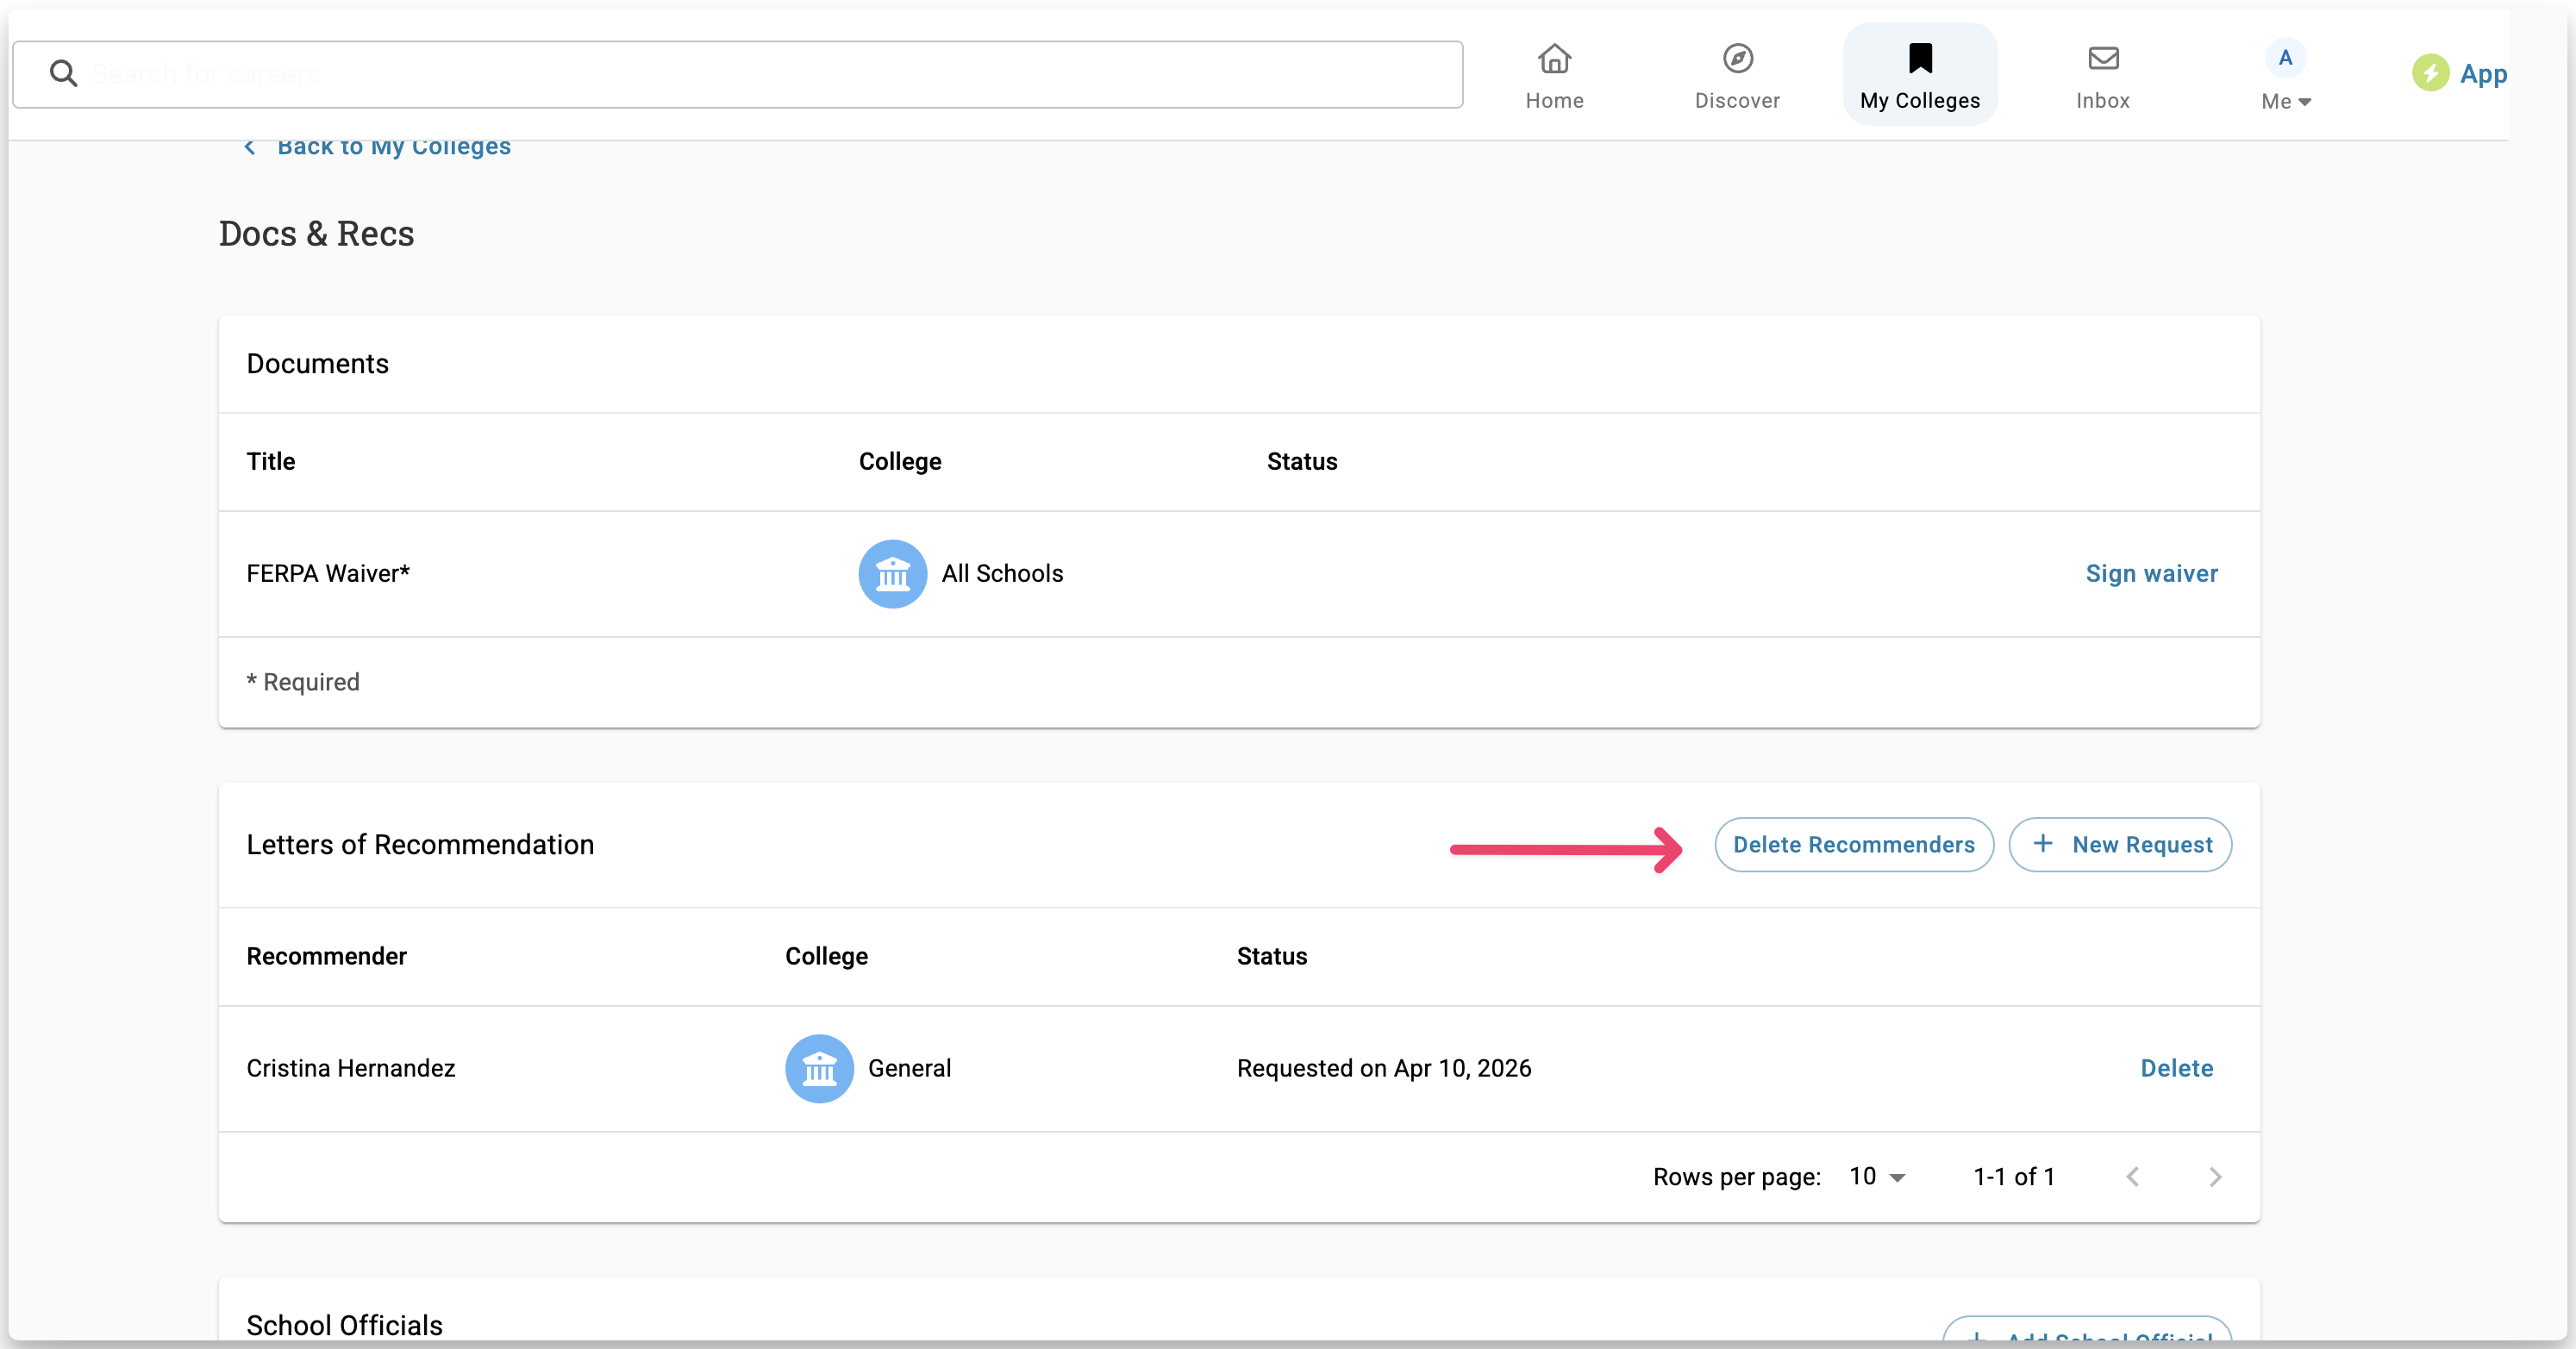The image size is (2576, 1349).
Task: Expand the Me dropdown menu
Action: point(2286,101)
